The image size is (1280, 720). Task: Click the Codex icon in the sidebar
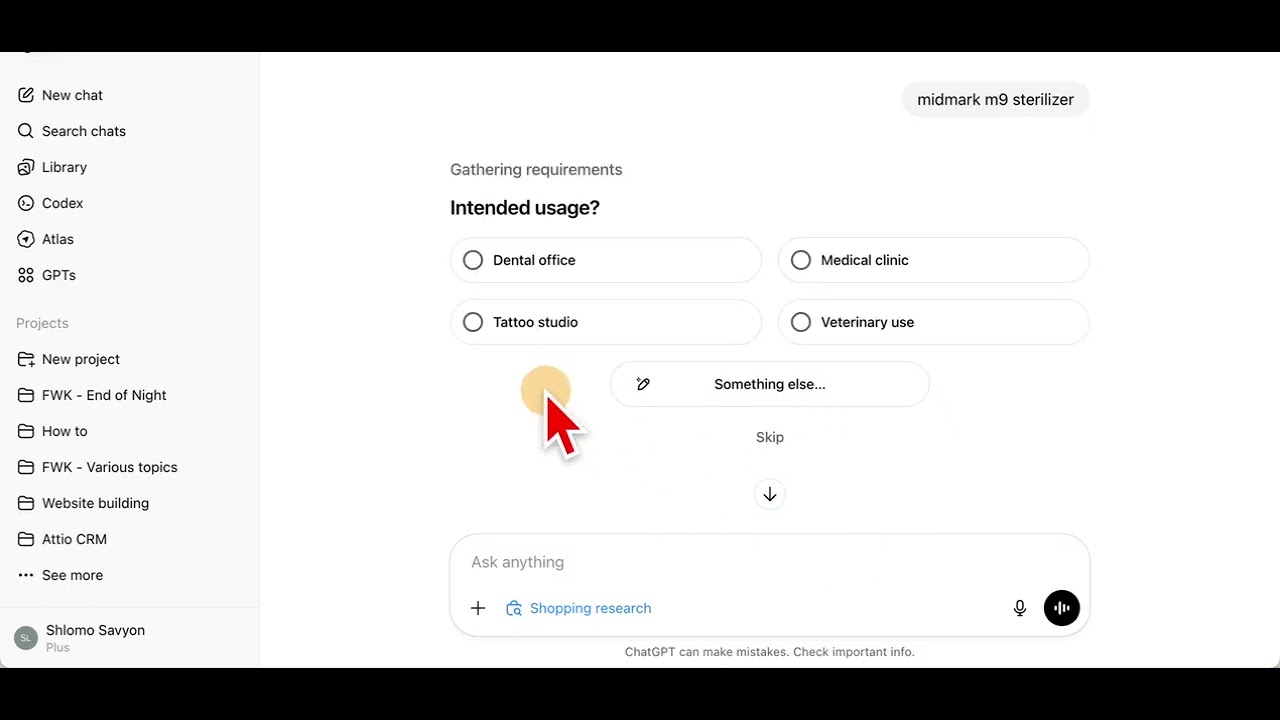26,203
